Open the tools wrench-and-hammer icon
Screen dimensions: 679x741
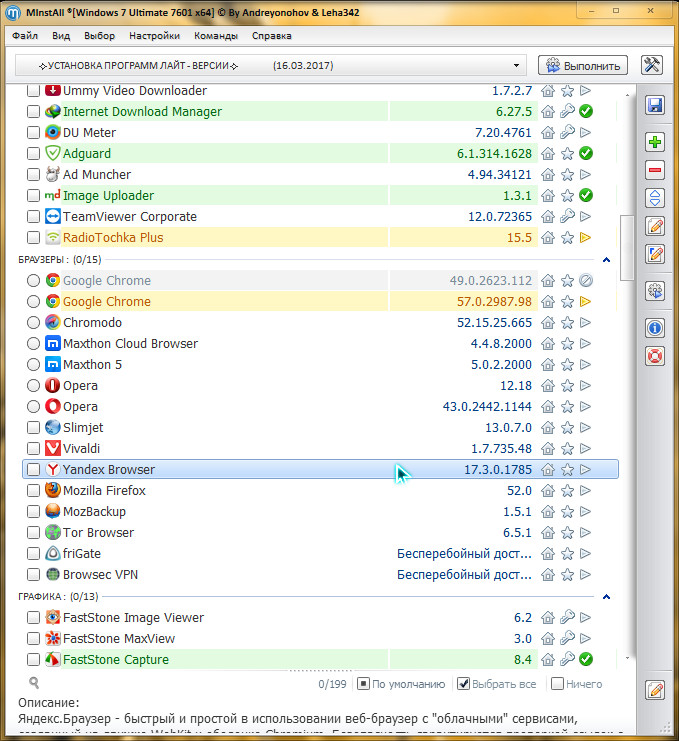[652, 65]
